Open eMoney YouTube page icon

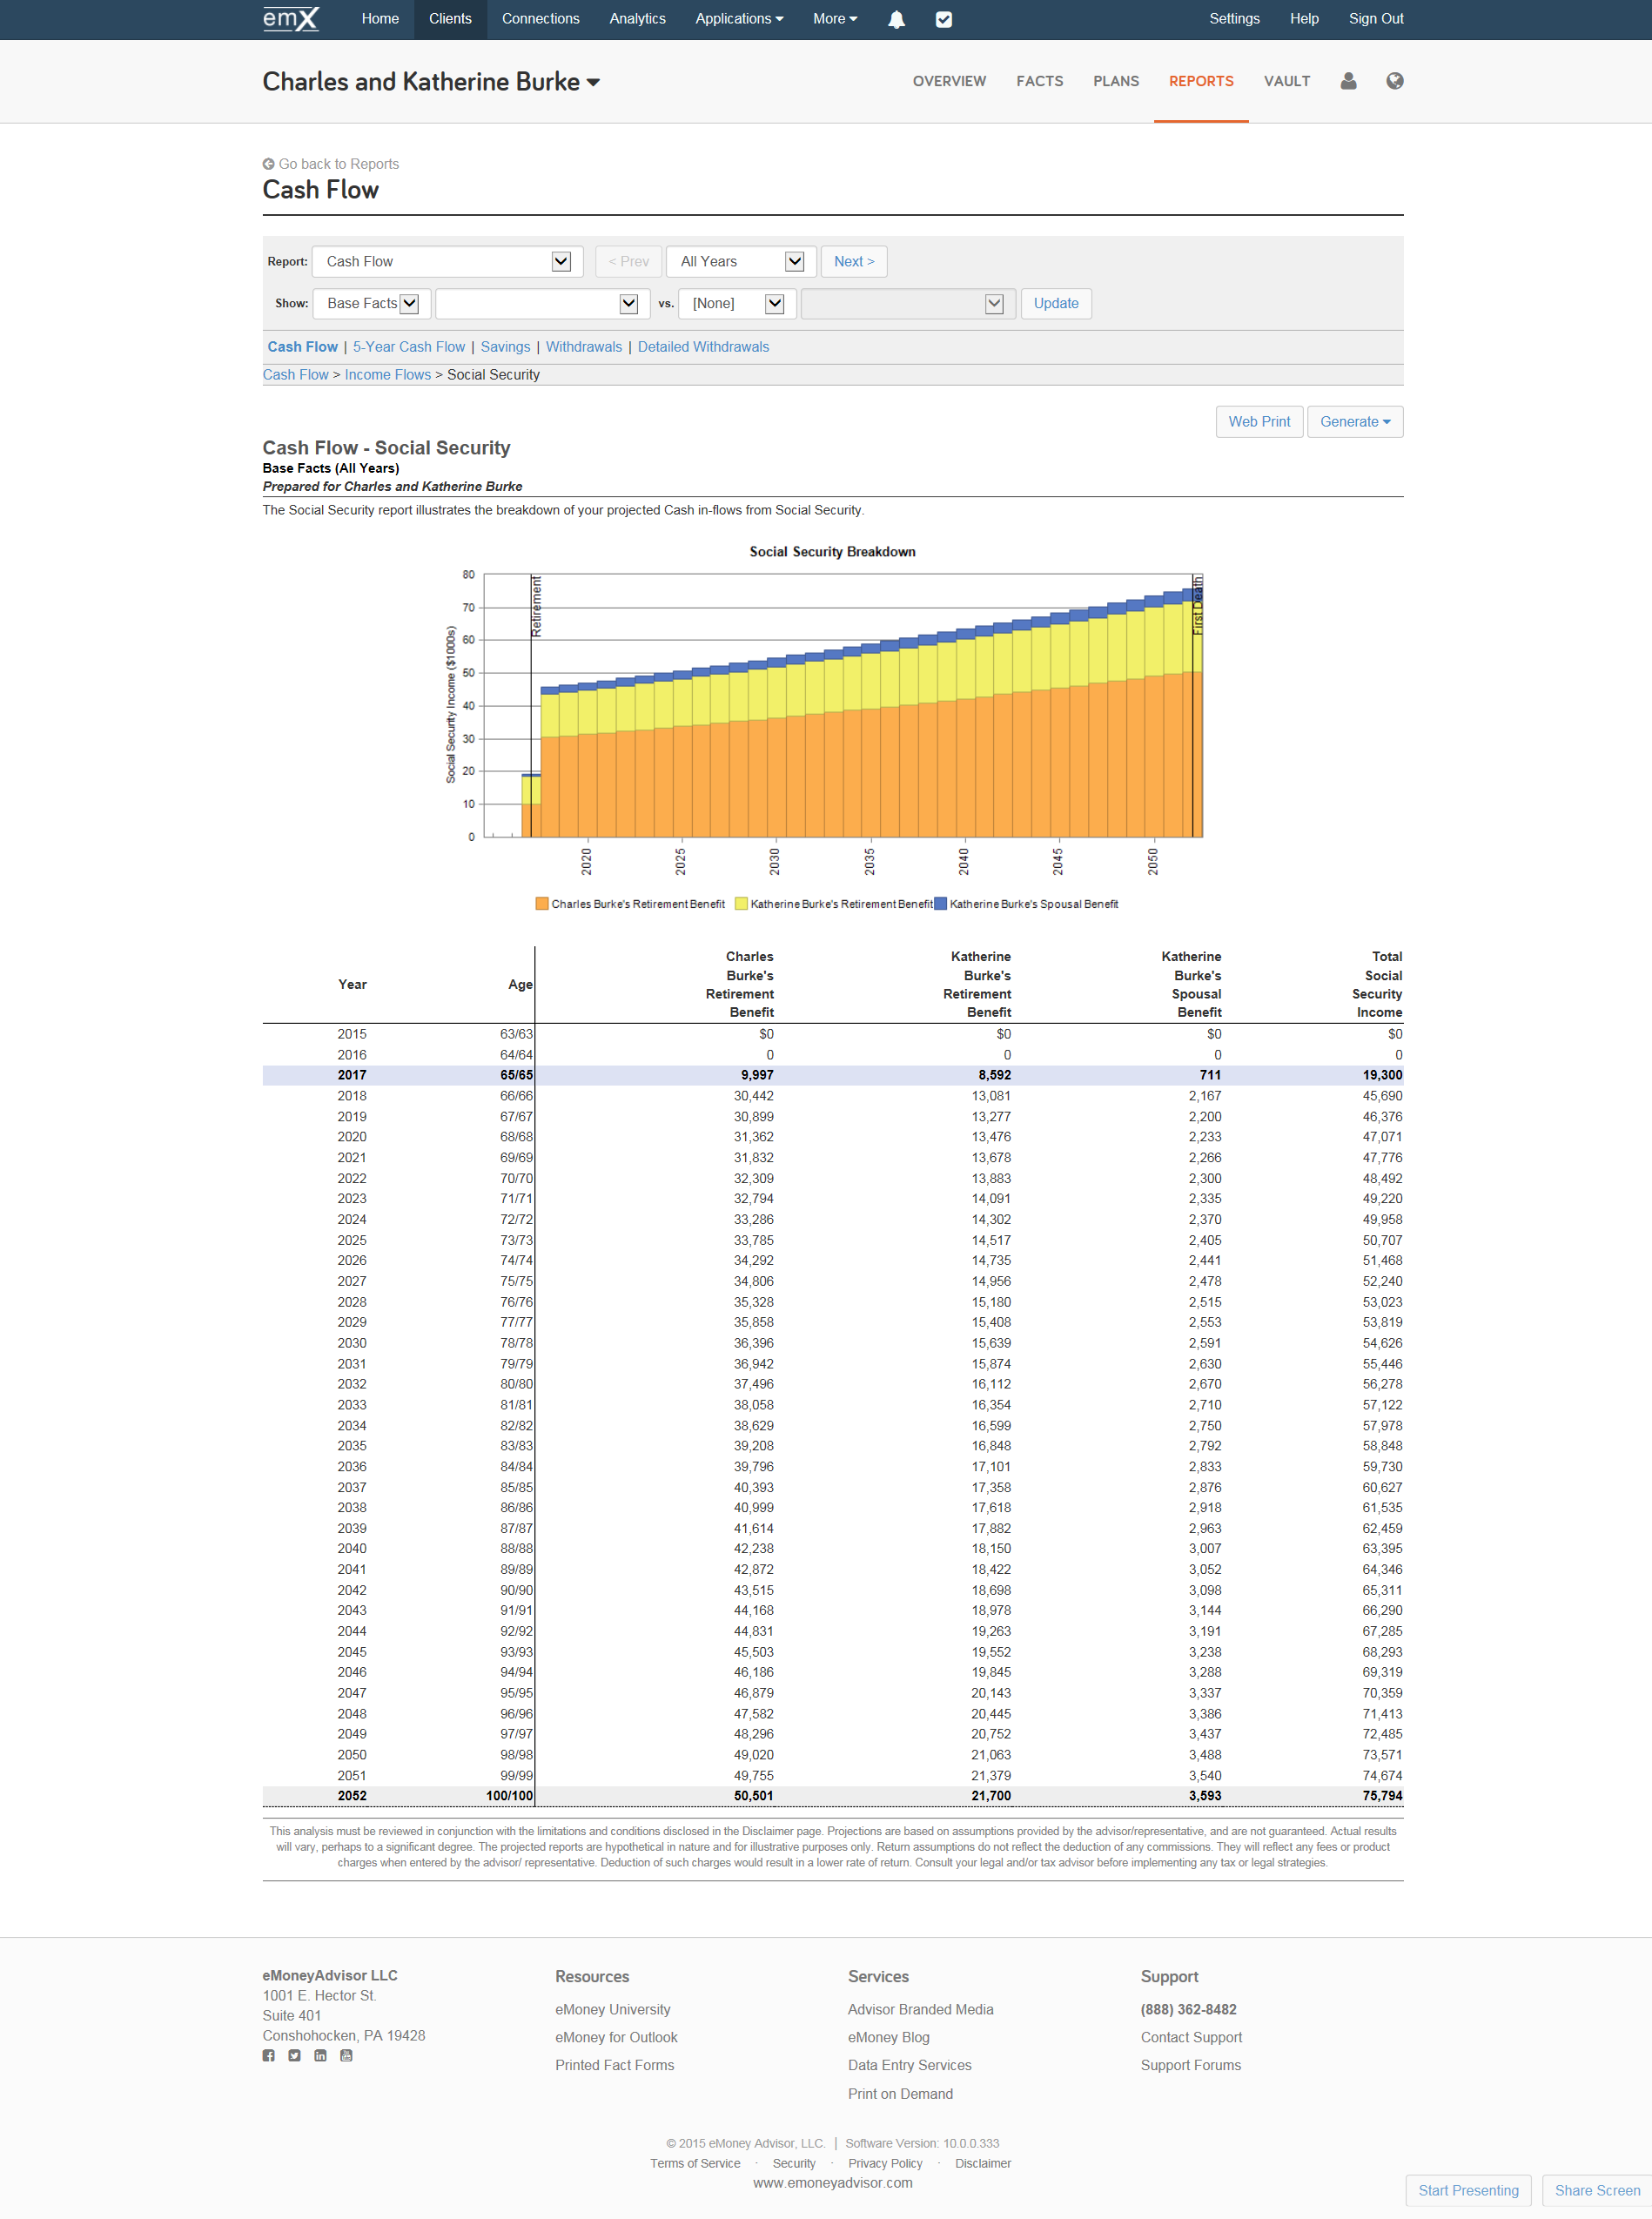pos(346,2055)
